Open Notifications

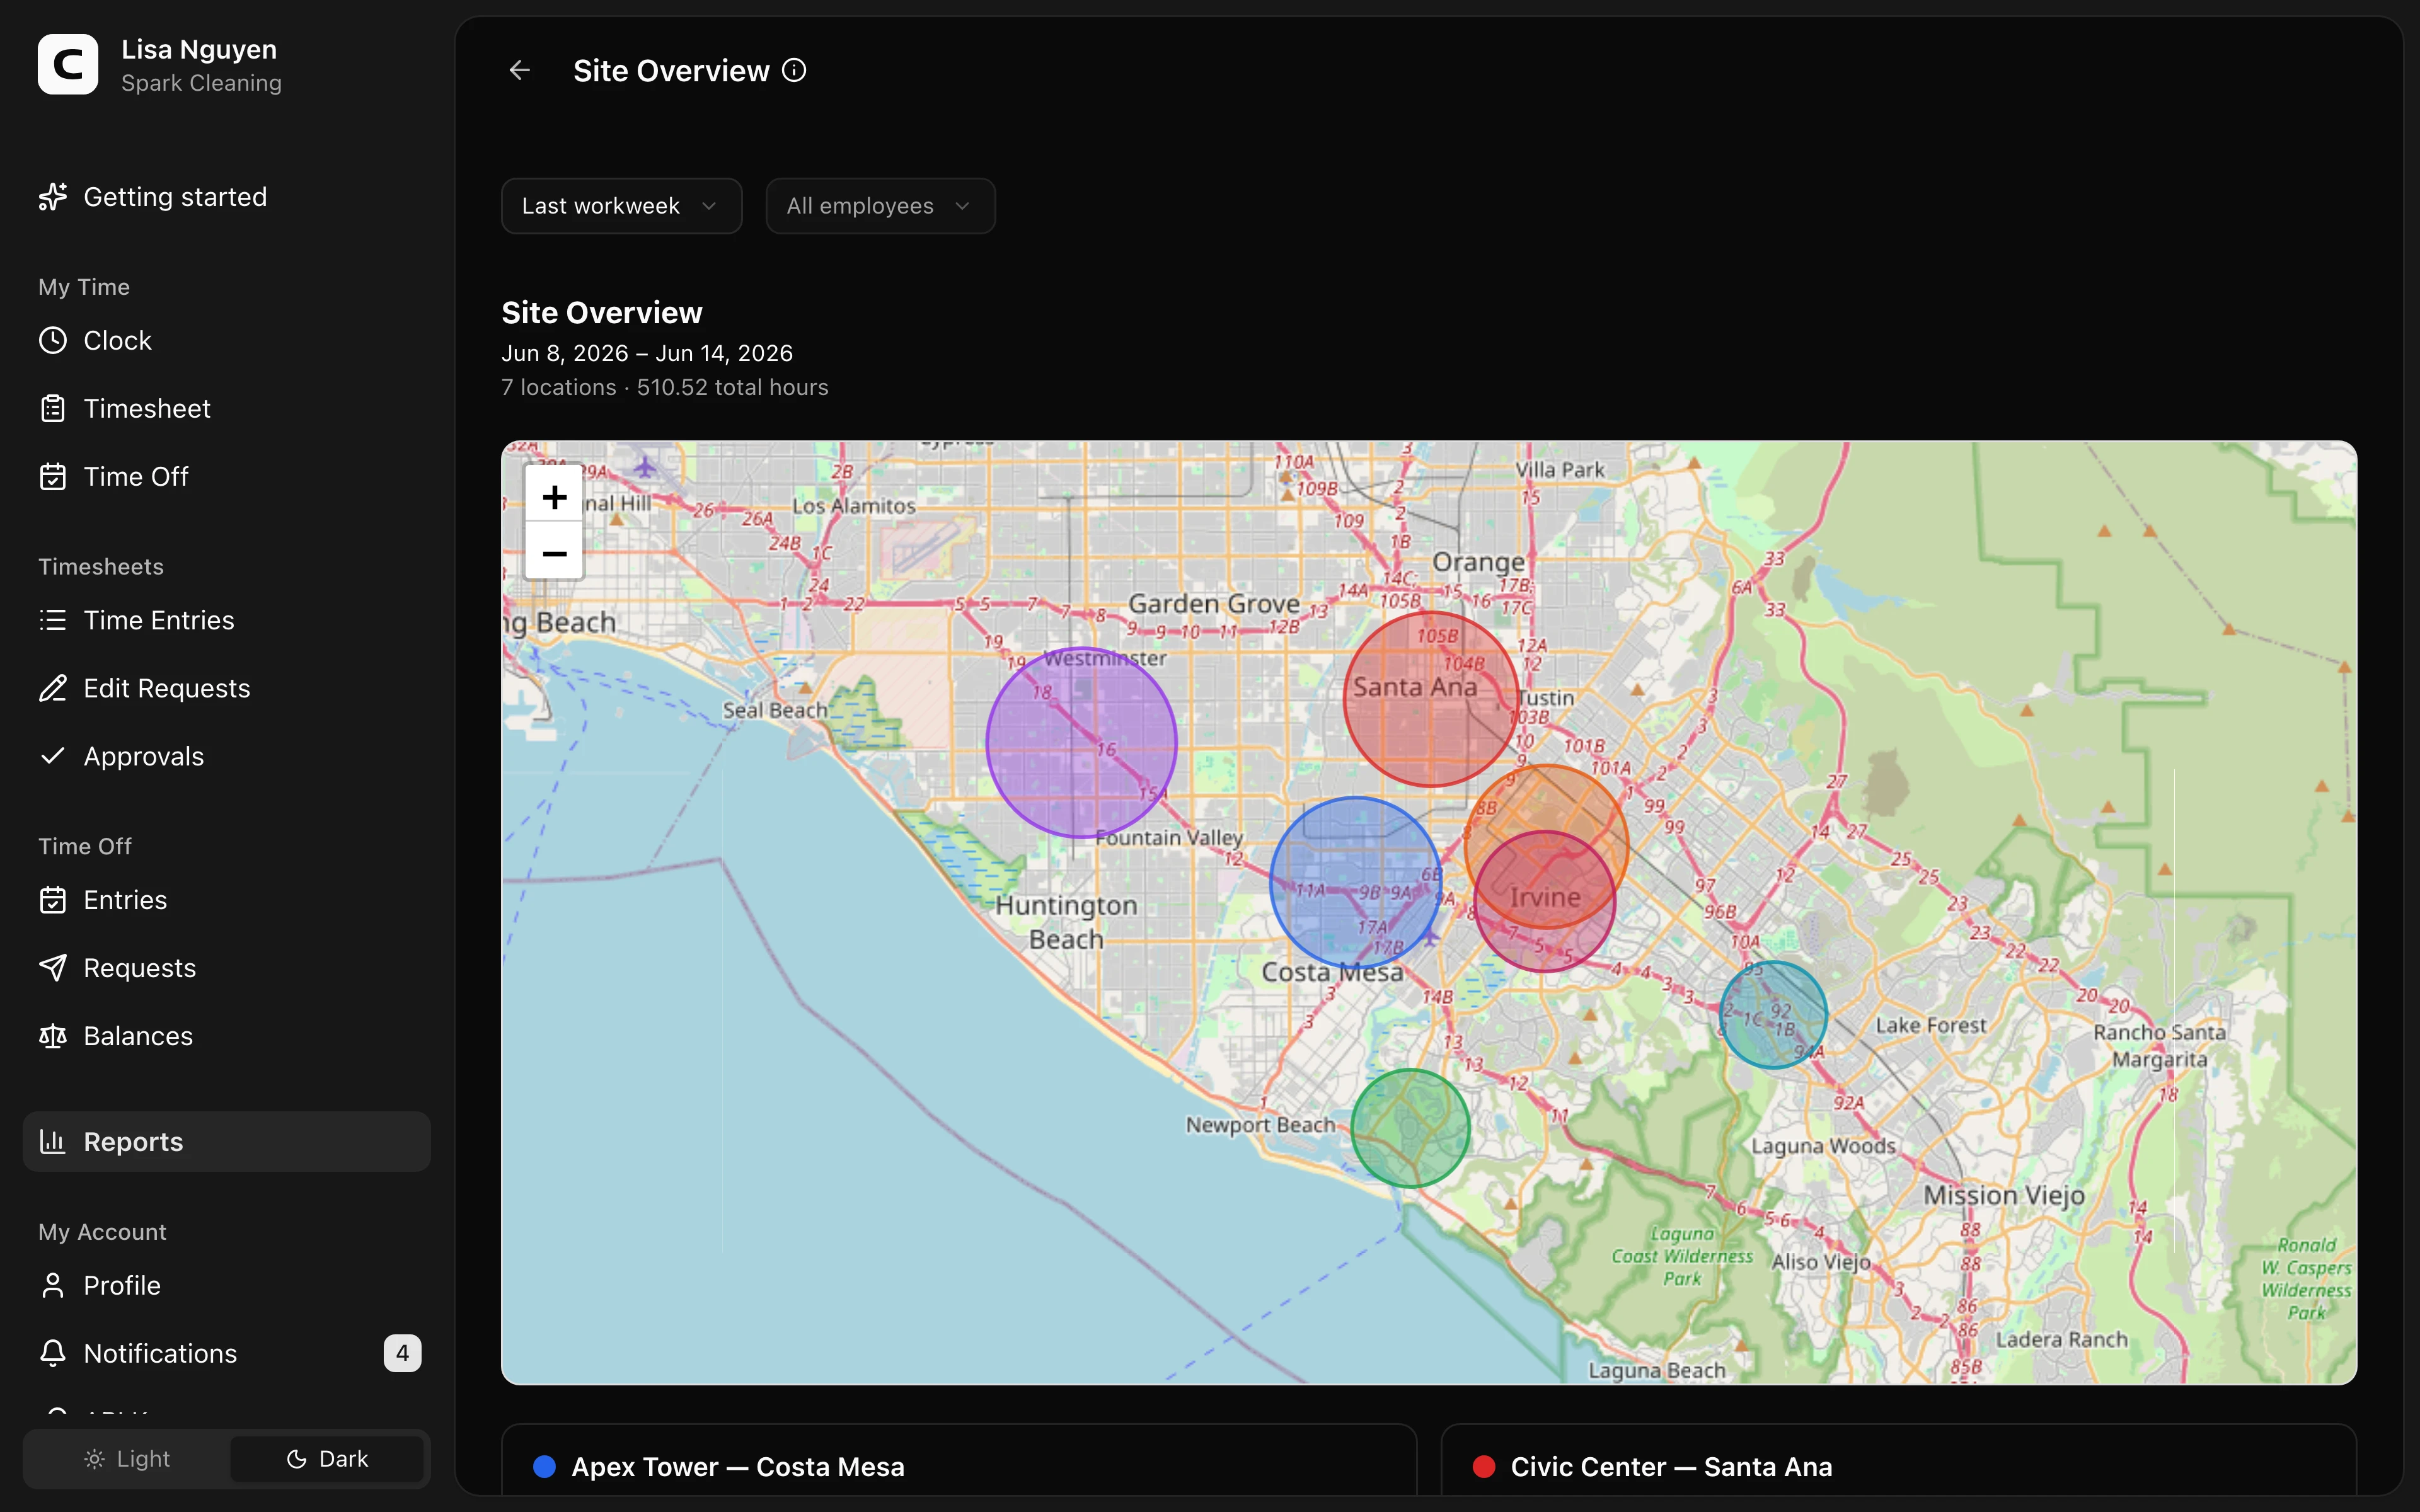[226, 1353]
